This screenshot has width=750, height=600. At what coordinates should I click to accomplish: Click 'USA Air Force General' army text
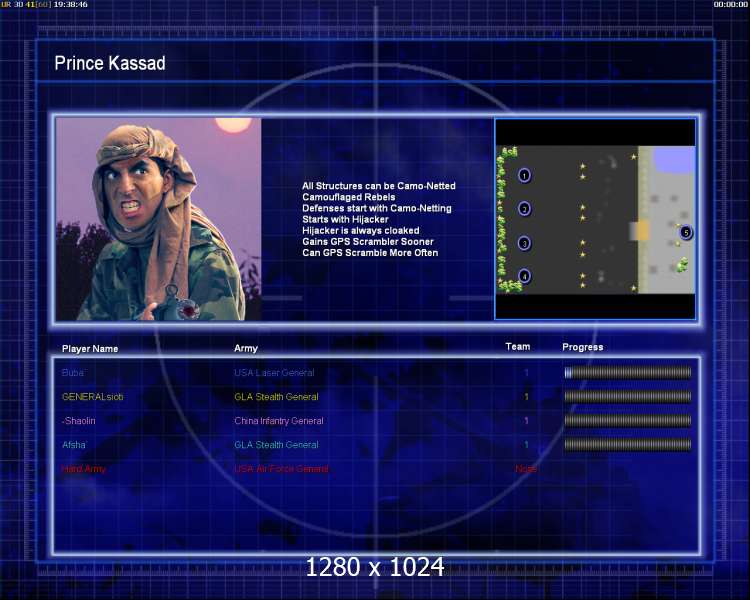pyautogui.click(x=281, y=469)
